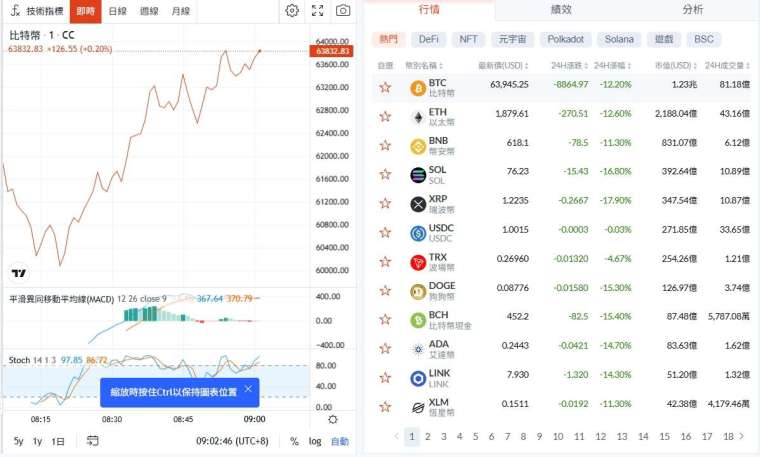Select the 5y time range

[18, 441]
